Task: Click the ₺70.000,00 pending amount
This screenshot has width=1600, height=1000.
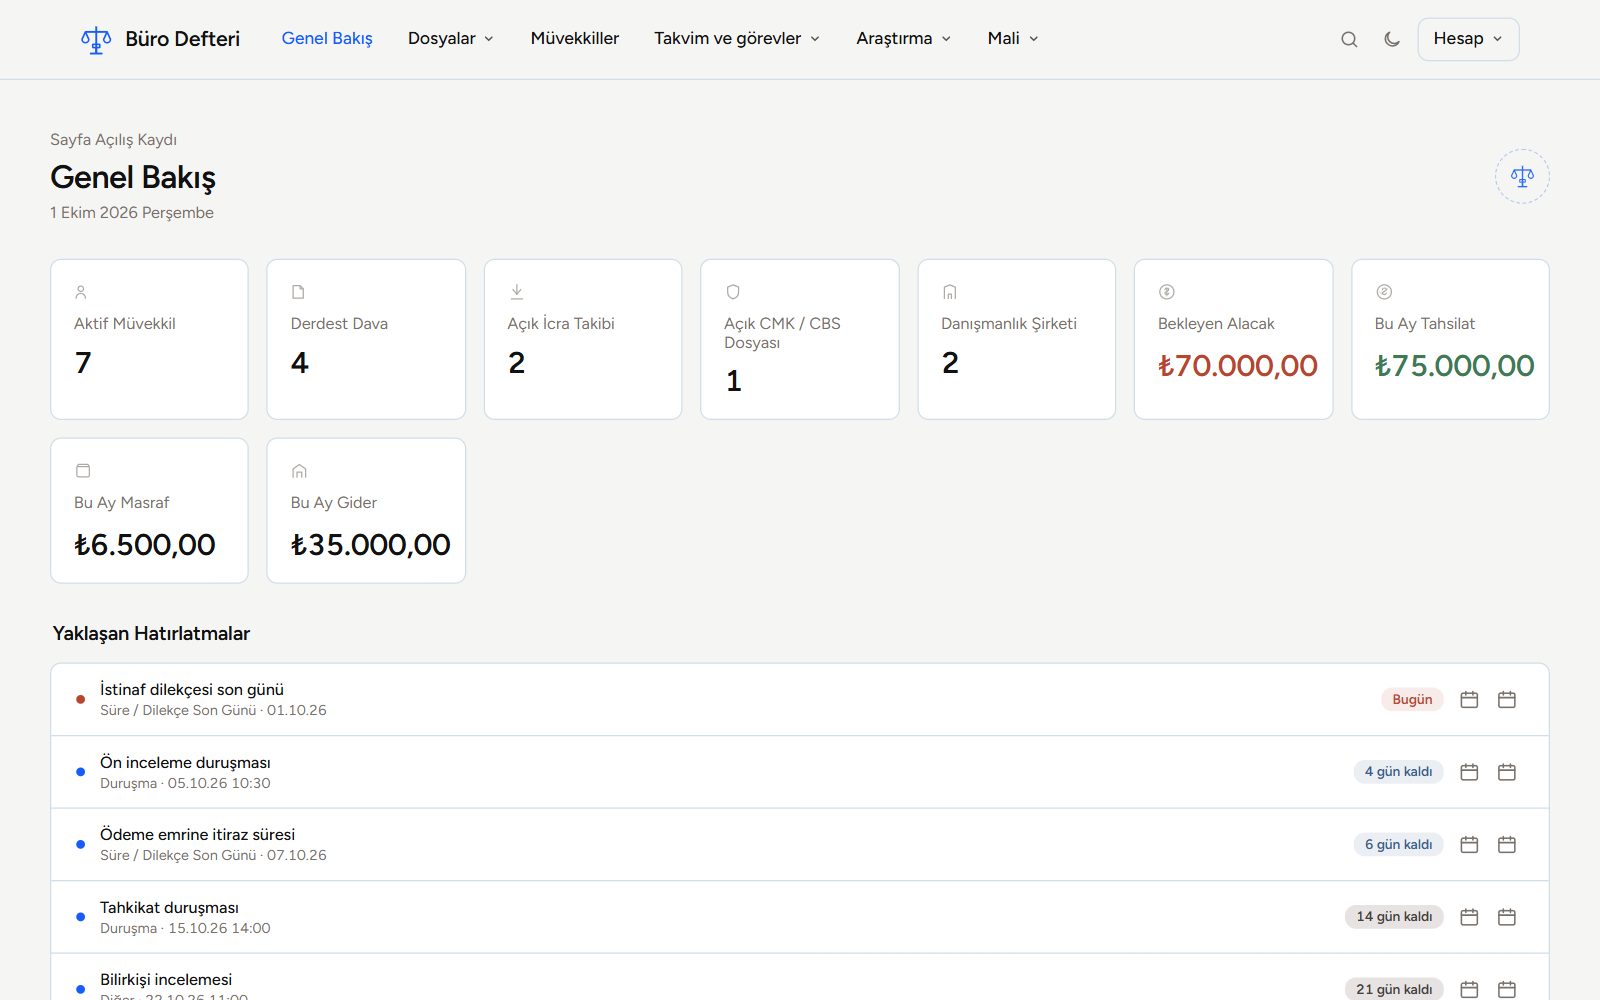Action: pyautogui.click(x=1238, y=366)
